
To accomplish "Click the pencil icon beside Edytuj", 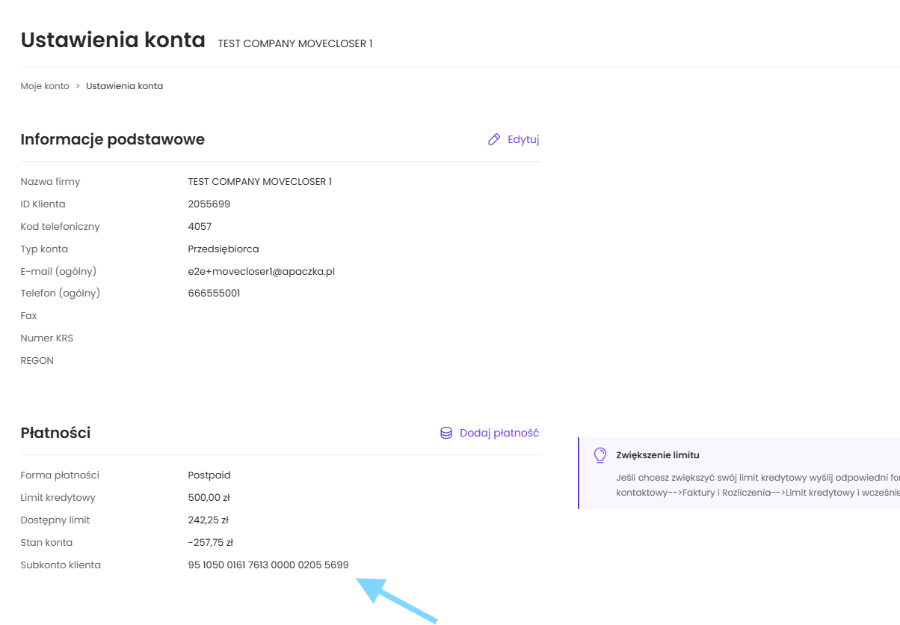I will point(494,140).
